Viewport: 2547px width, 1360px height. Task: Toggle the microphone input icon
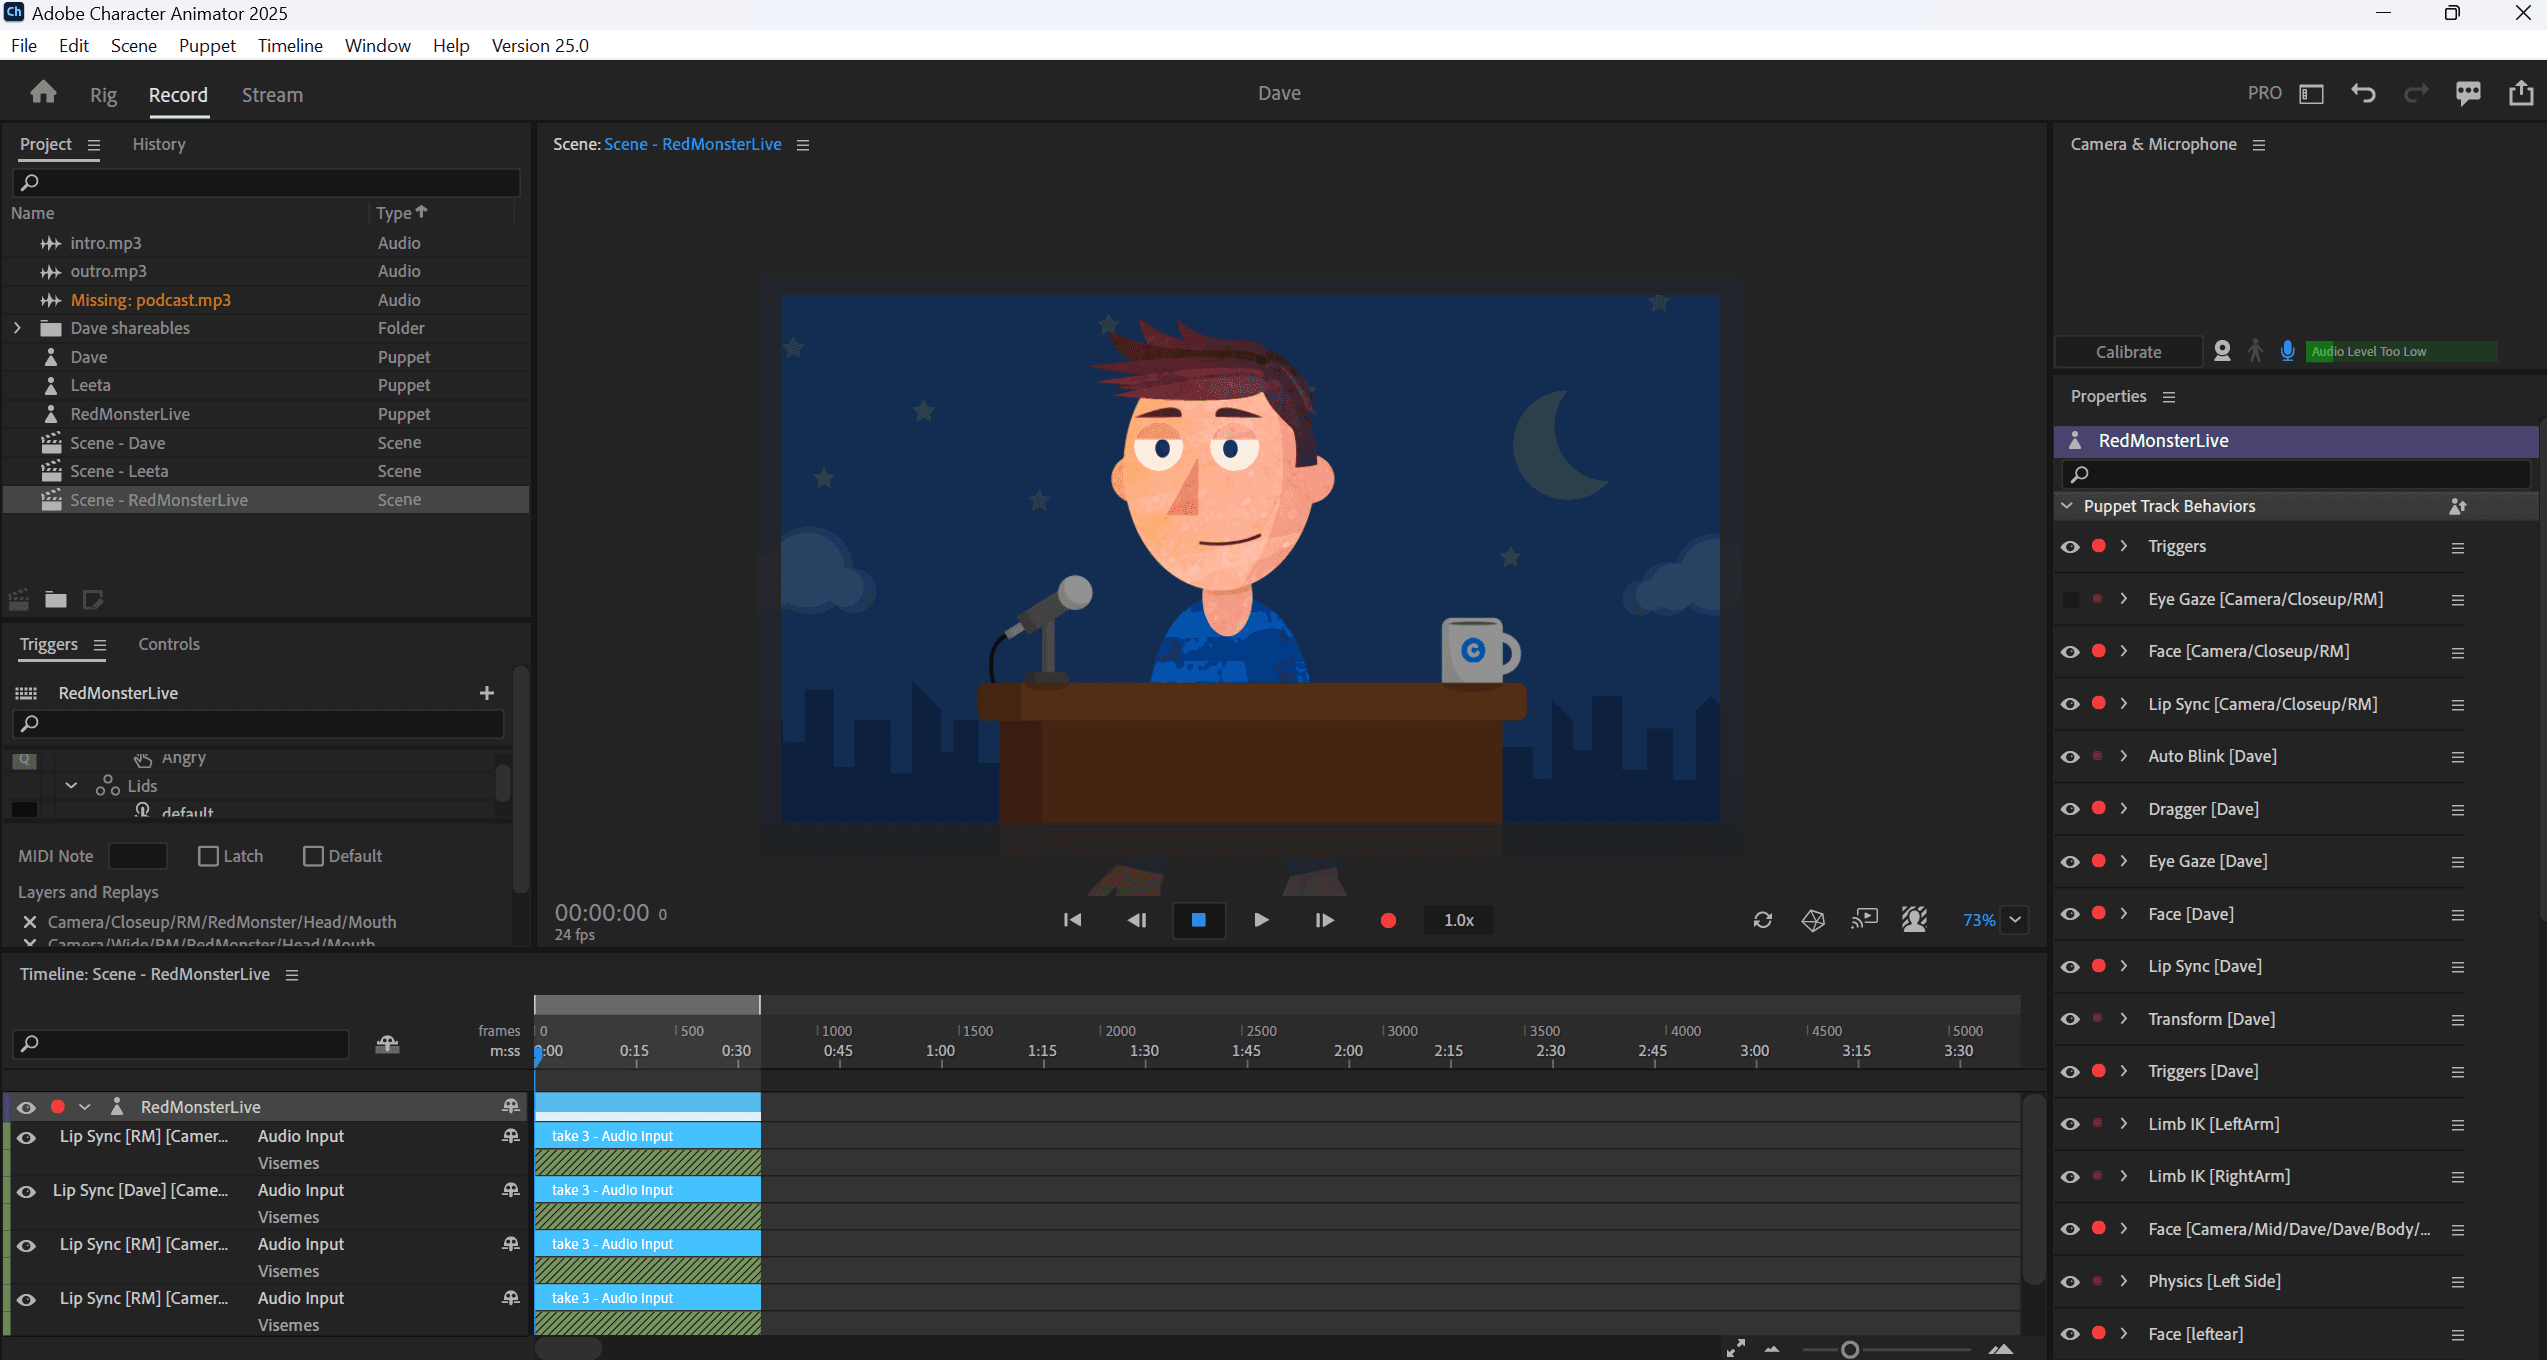coord(2287,351)
